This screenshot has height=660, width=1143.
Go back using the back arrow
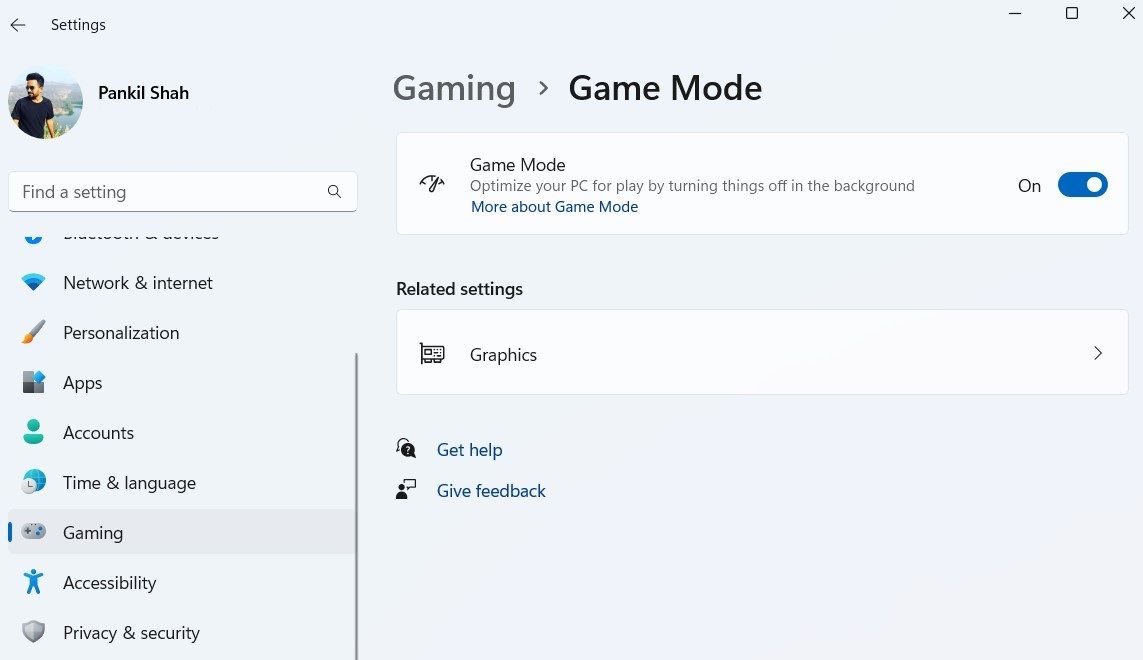[x=18, y=25]
